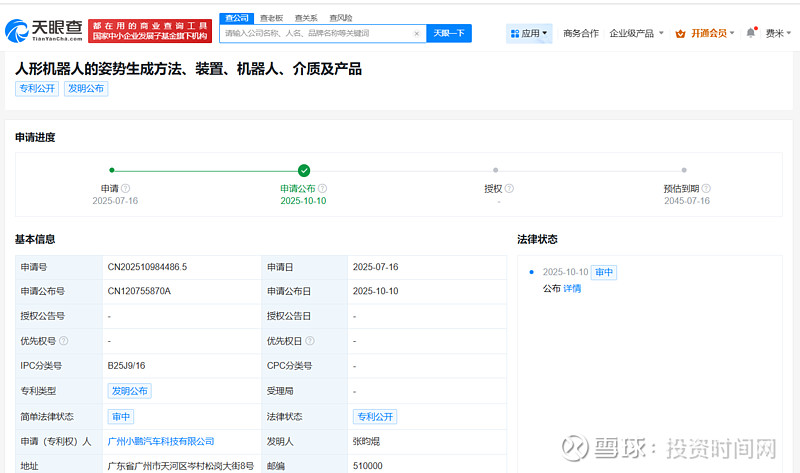800x473 pixels.
Task: Click the green checkmark progress step
Action: click(304, 171)
